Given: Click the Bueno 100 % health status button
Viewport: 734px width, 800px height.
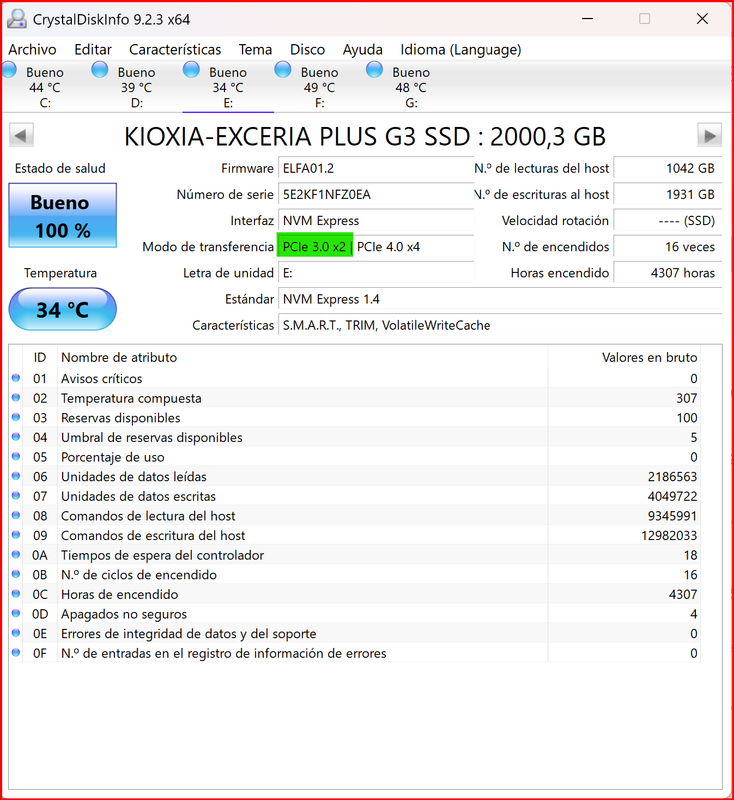Looking at the screenshot, I should 62,215.
